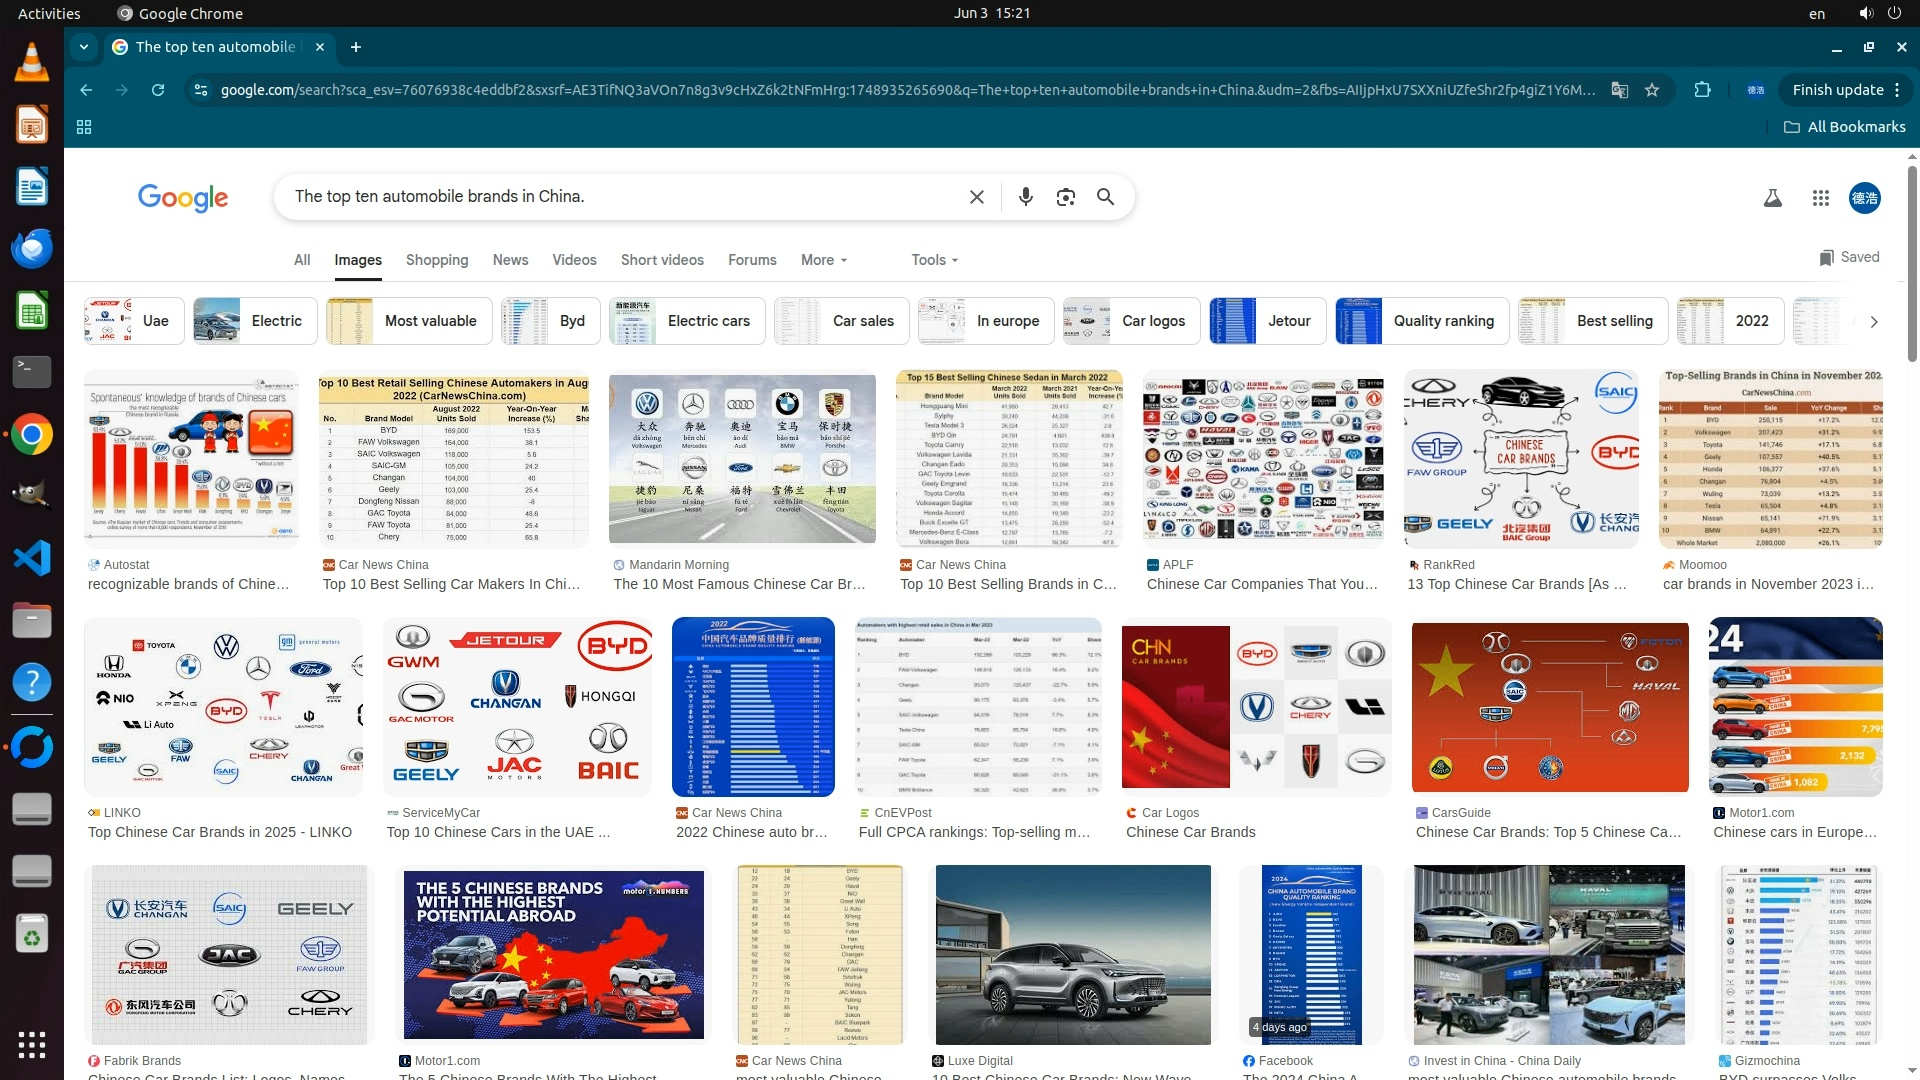Expand the More search filters menu

pyautogui.click(x=823, y=260)
